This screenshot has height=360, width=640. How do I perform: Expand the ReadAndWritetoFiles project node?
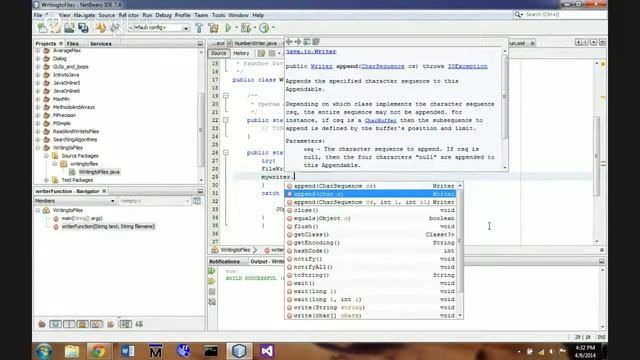[38, 131]
